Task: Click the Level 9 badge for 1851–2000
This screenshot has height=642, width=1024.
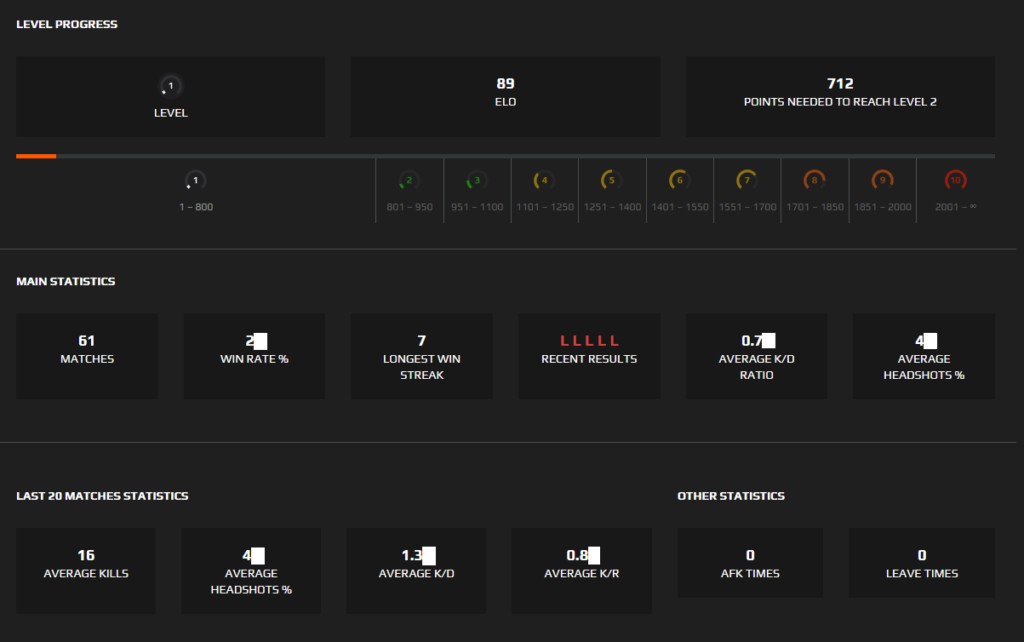Action: [883, 182]
